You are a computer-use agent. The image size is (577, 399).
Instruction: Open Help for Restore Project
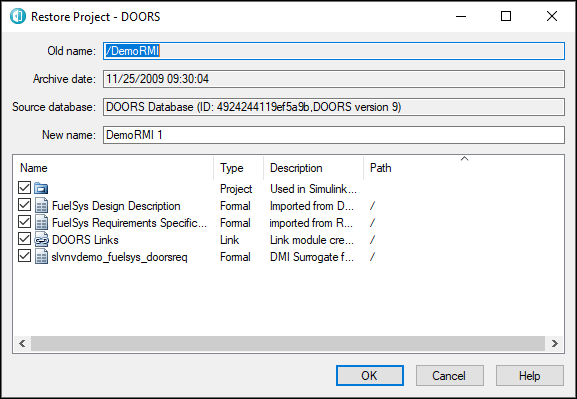tap(530, 375)
